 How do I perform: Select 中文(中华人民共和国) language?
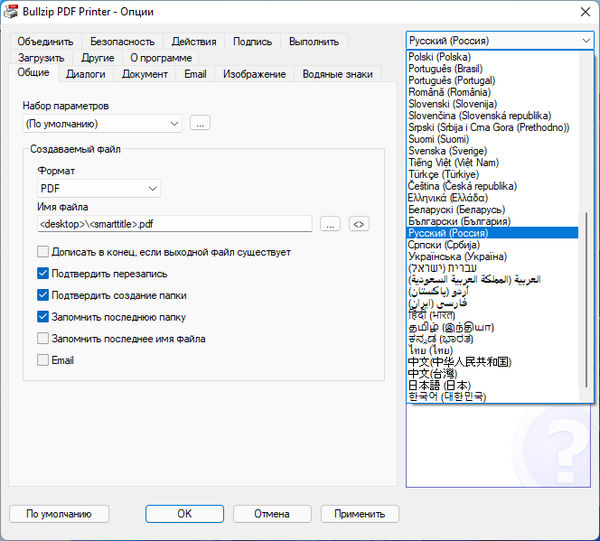[x=492, y=362]
